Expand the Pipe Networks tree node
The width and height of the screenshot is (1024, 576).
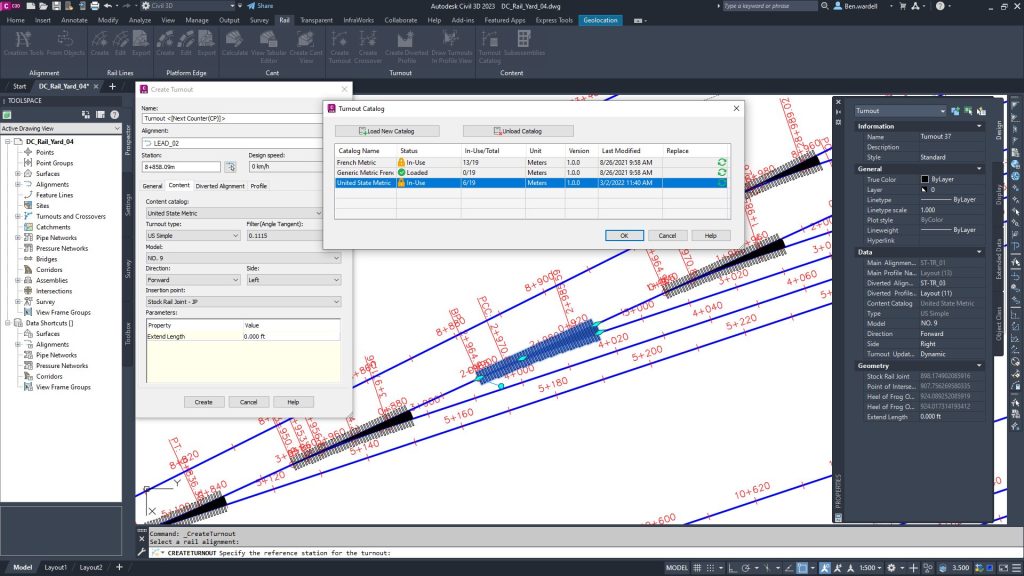[18, 238]
